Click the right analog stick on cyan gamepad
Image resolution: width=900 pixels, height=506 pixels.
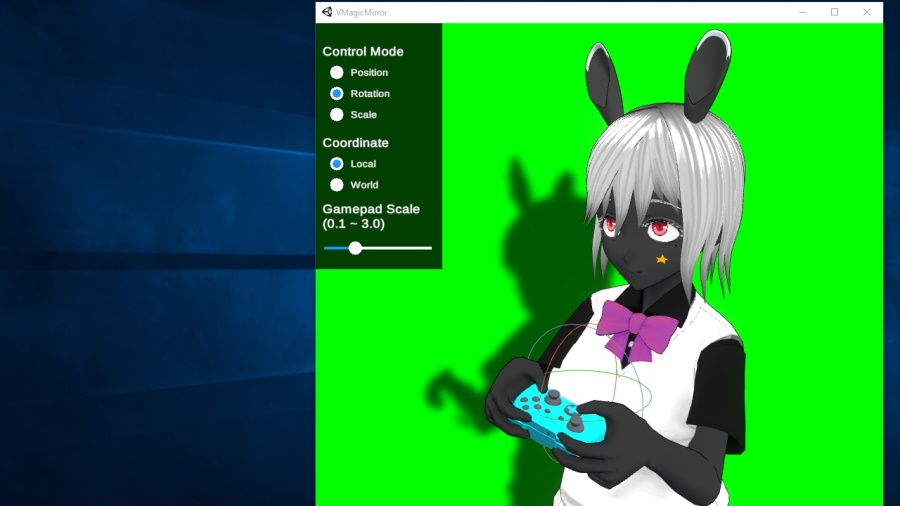point(576,423)
